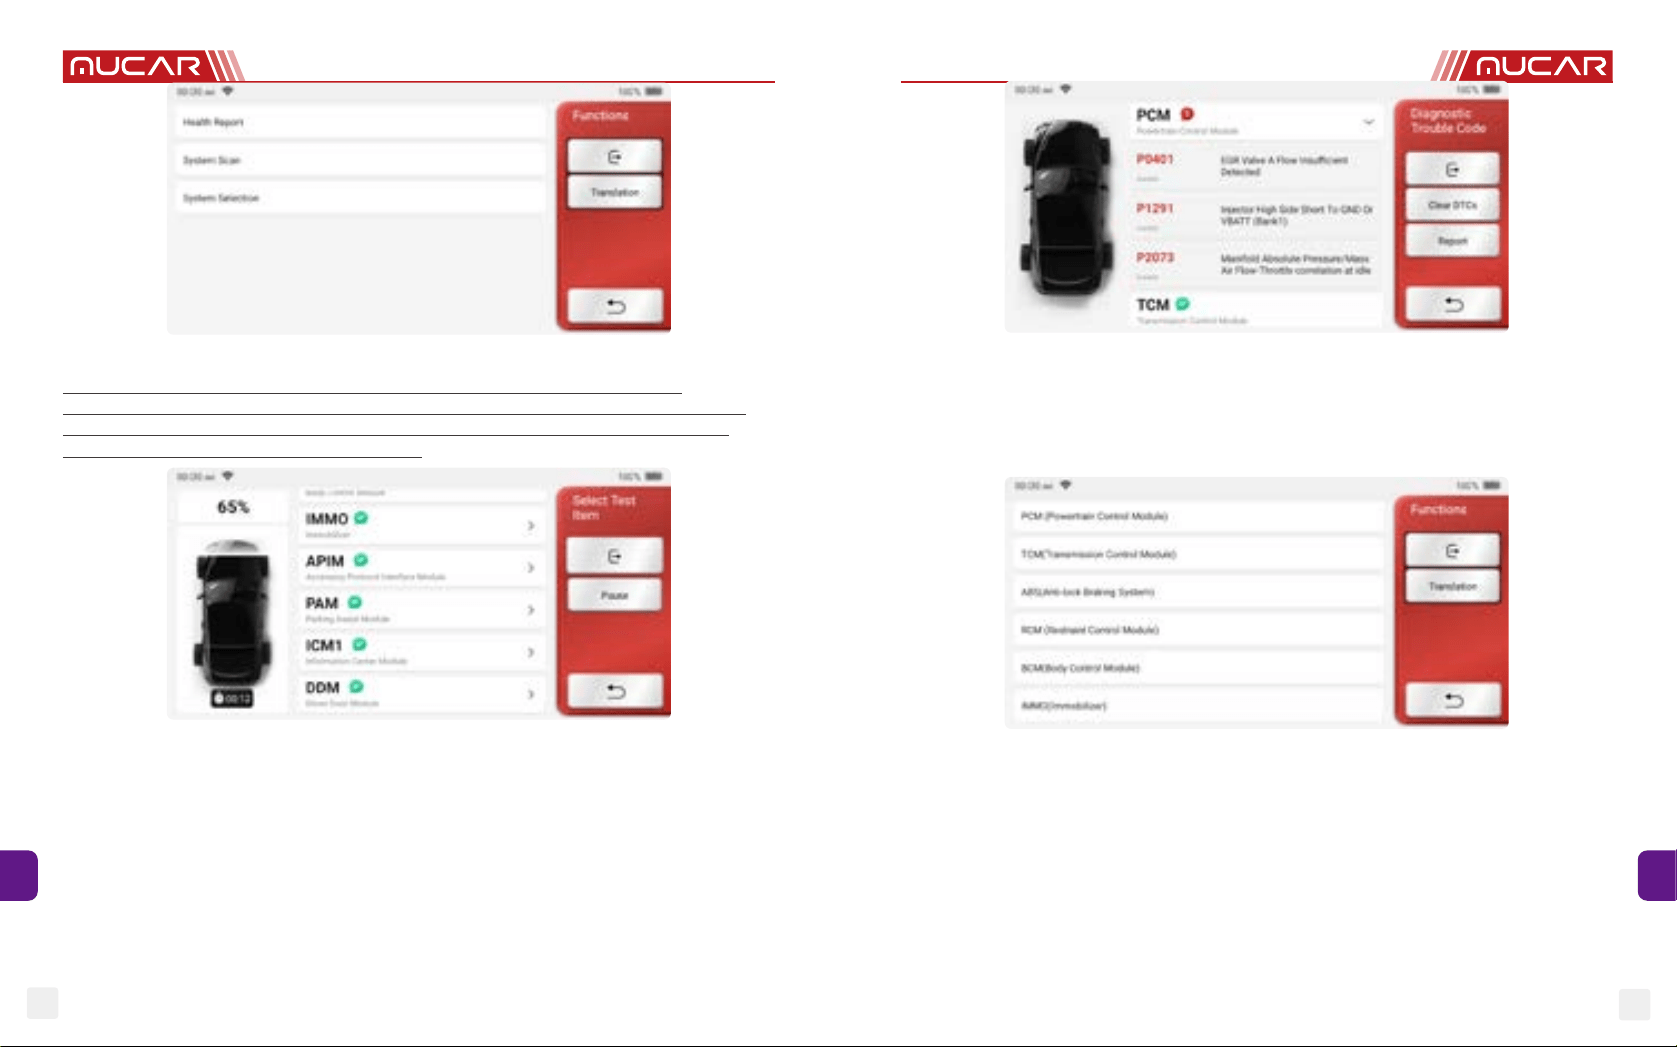The image size is (1677, 1047).
Task: Choose IMMO (Immobilizer) list entry
Action: pyautogui.click(x=1199, y=706)
